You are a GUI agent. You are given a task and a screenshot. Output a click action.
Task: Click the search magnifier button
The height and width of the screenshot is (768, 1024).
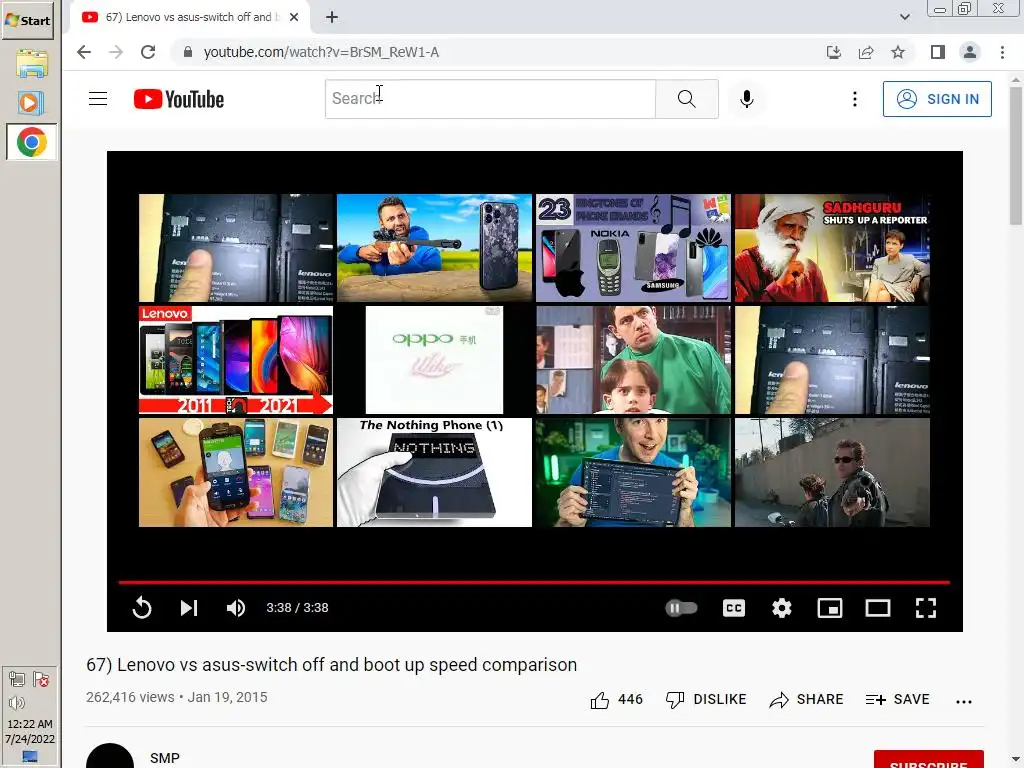686,99
